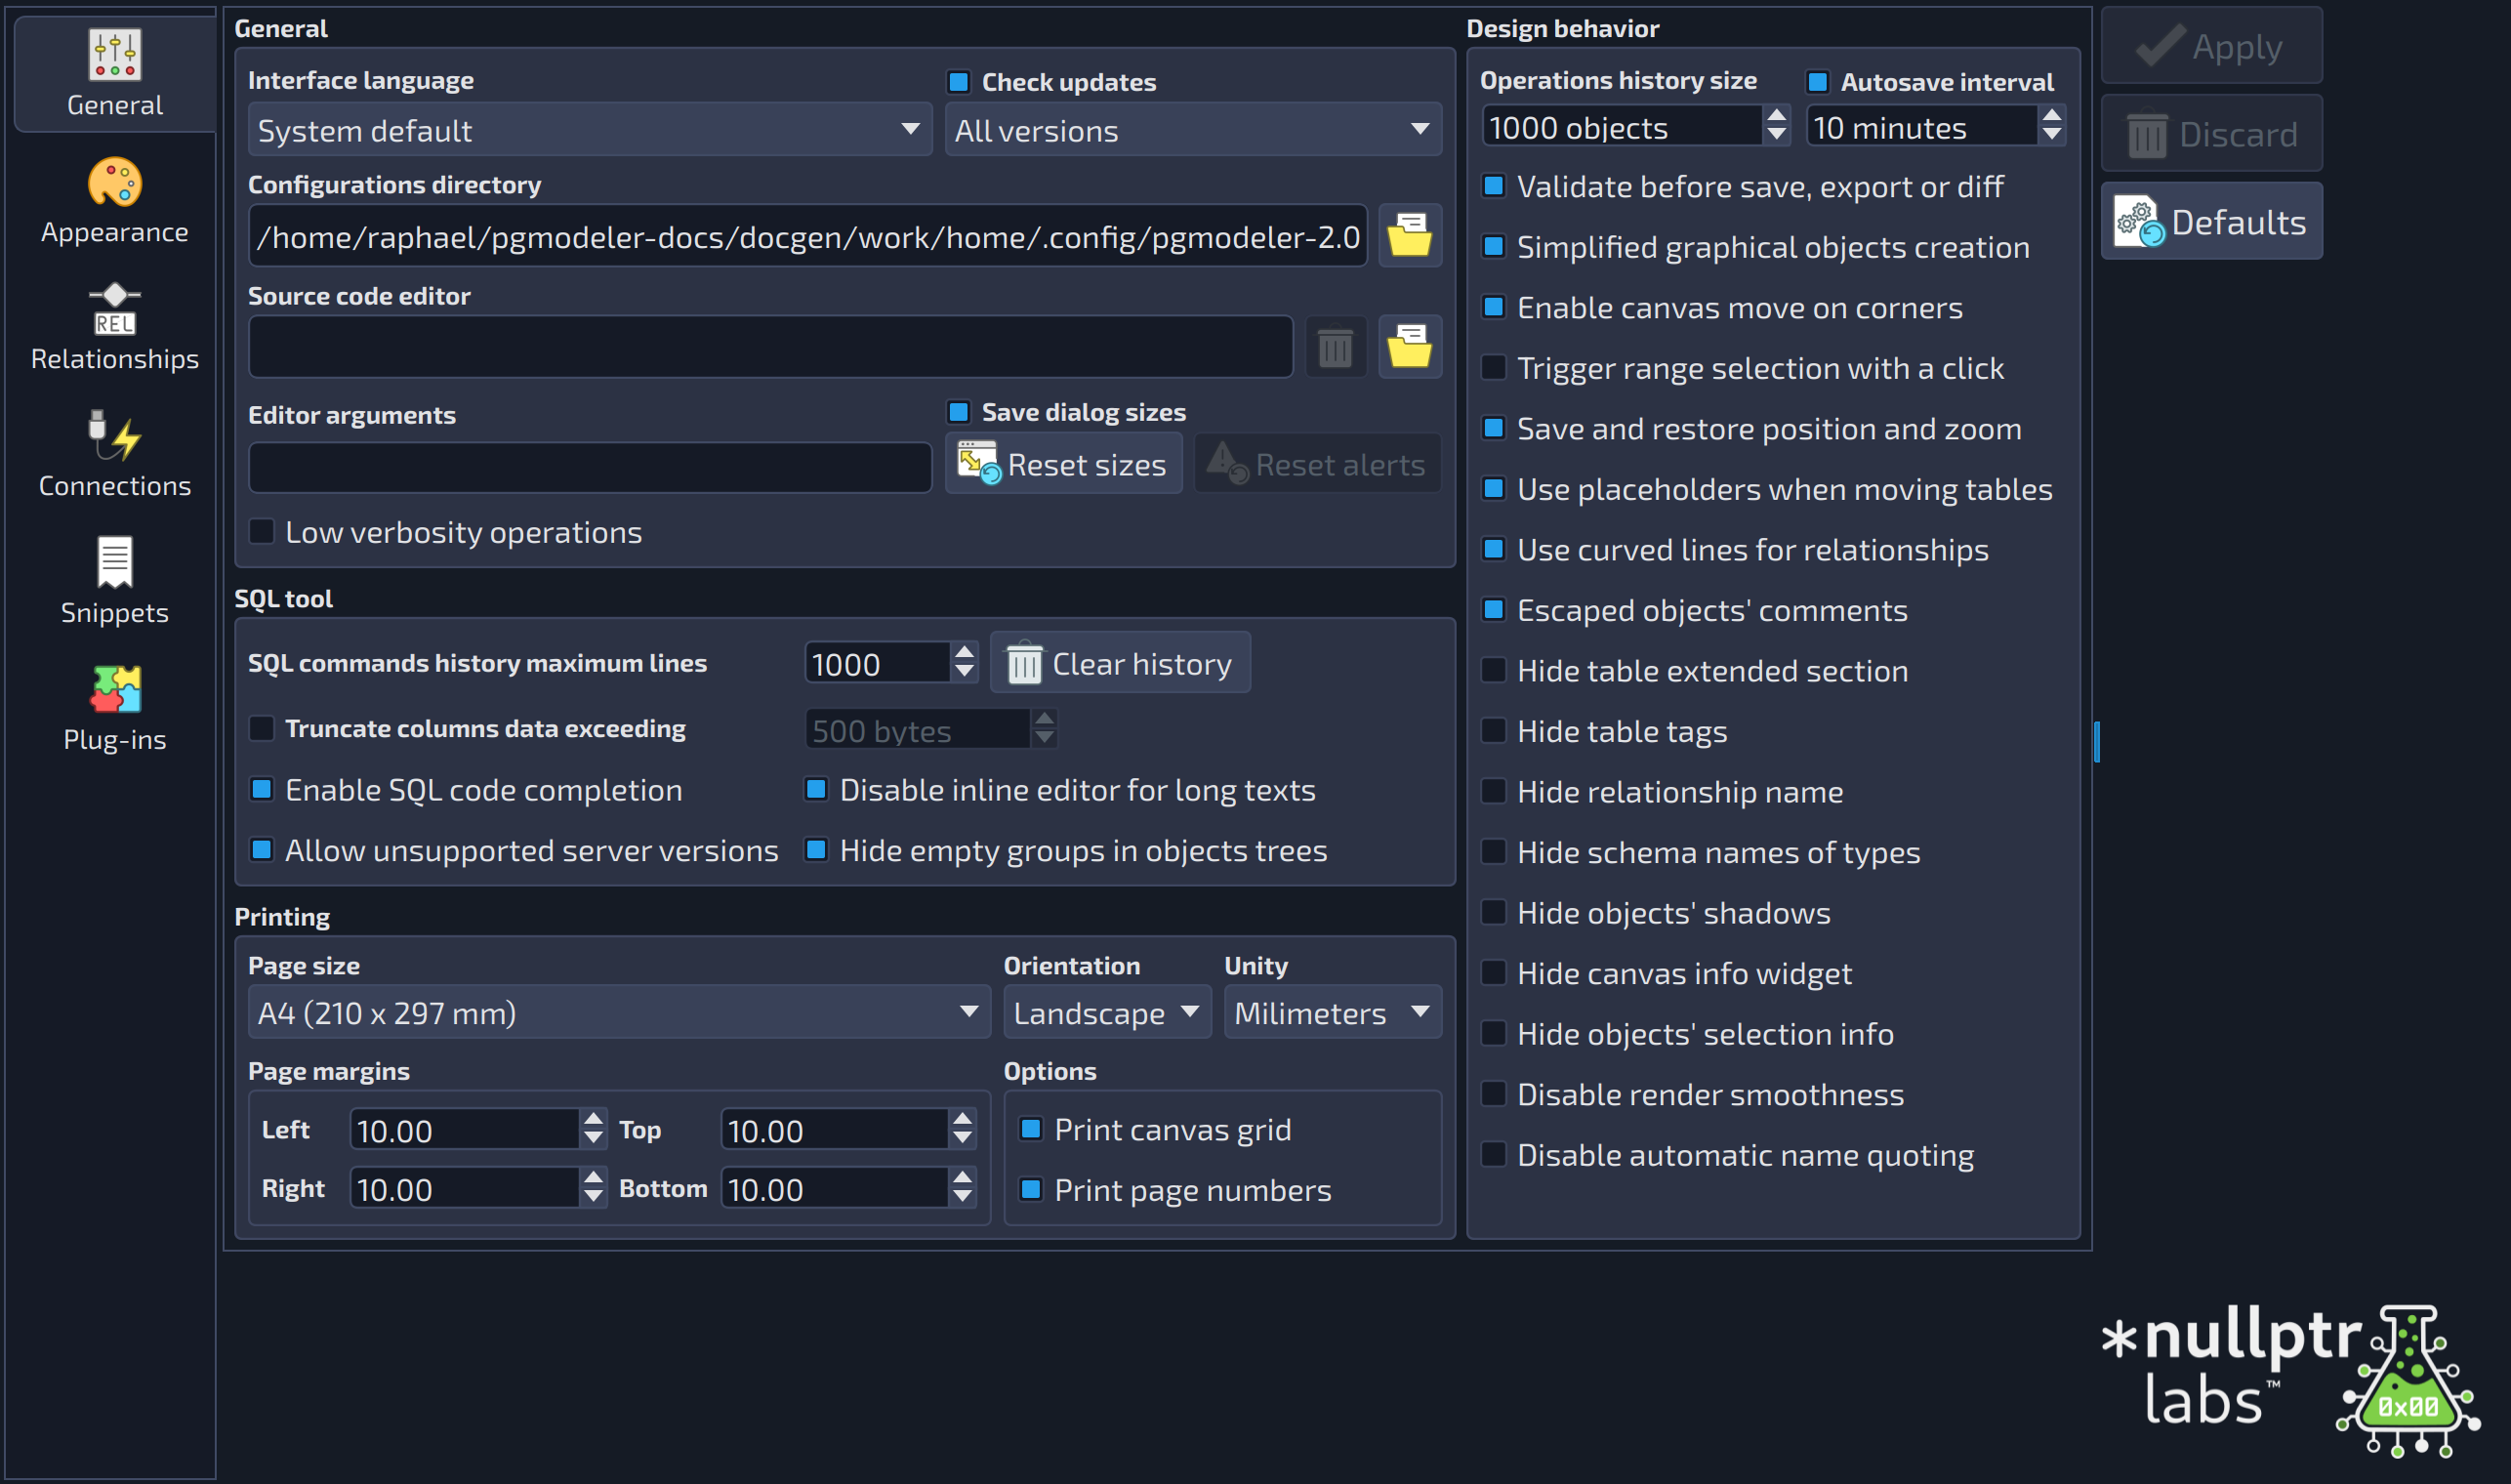Toggle Use curved lines for relationships
This screenshot has height=1484, width=2511.
[x=1493, y=548]
